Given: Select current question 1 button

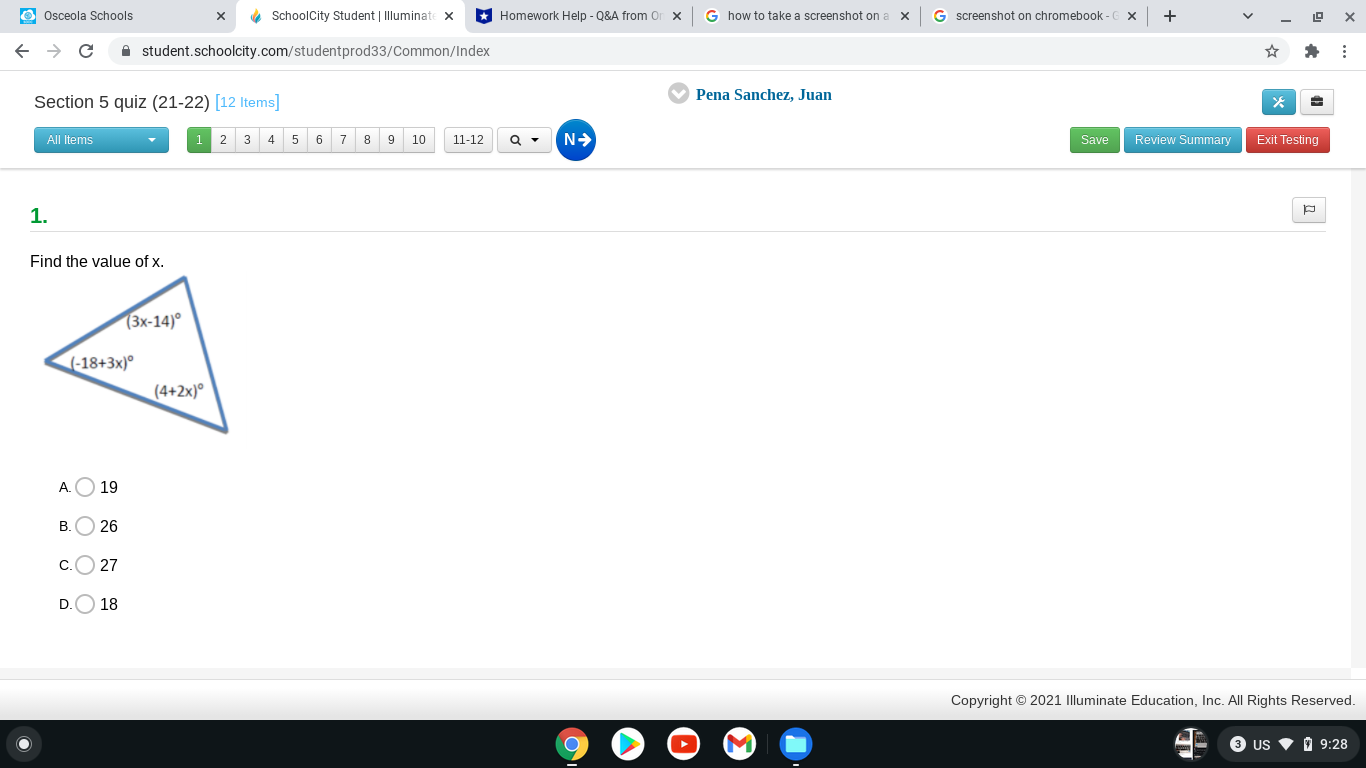Looking at the screenshot, I should [199, 140].
